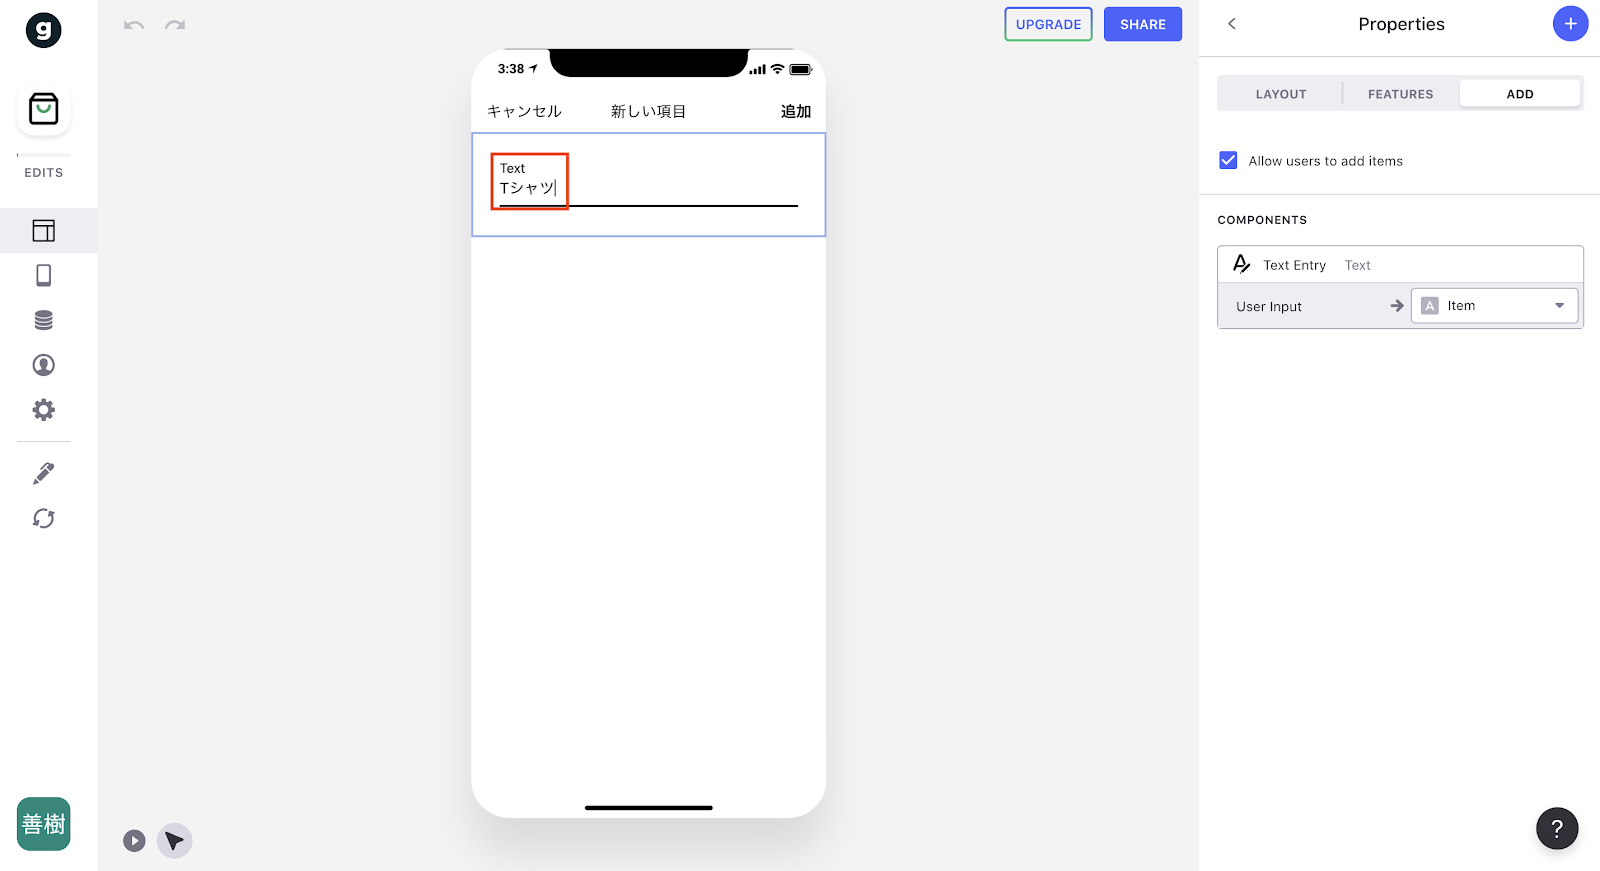
Task: Click the UPGRADE button
Action: [x=1048, y=24]
